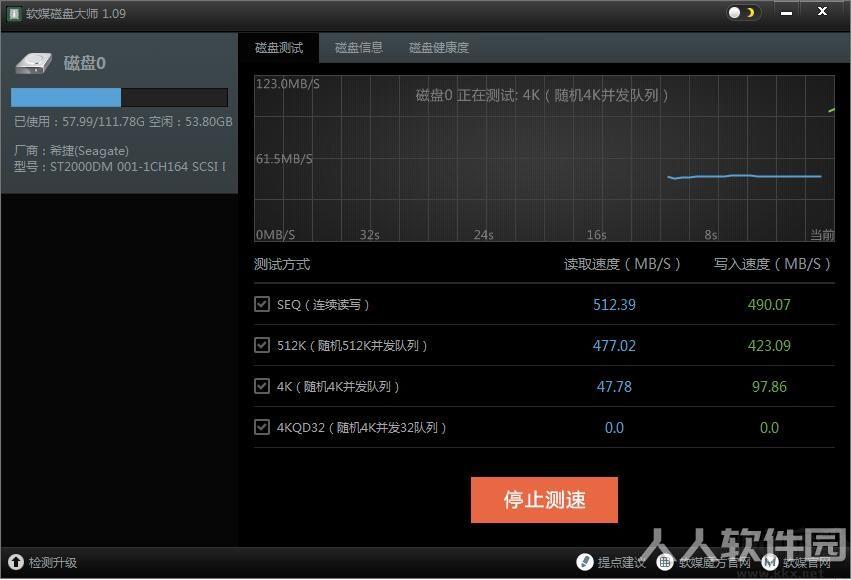Minimize the disk master window
Screen dimensions: 851x580
[786, 12]
